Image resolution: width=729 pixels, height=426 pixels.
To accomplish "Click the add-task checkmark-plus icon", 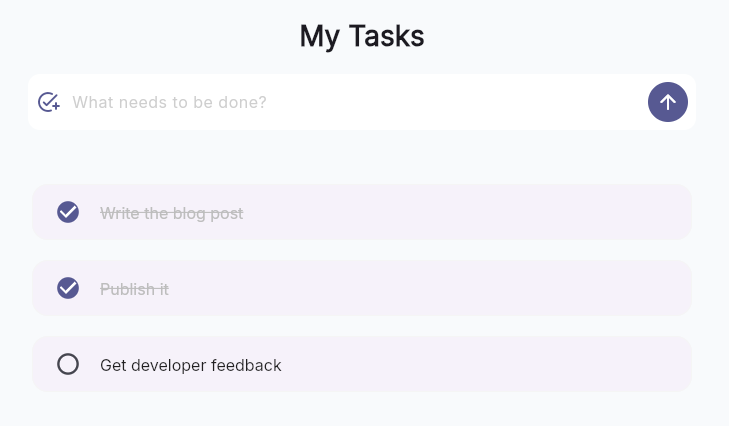I will point(49,102).
